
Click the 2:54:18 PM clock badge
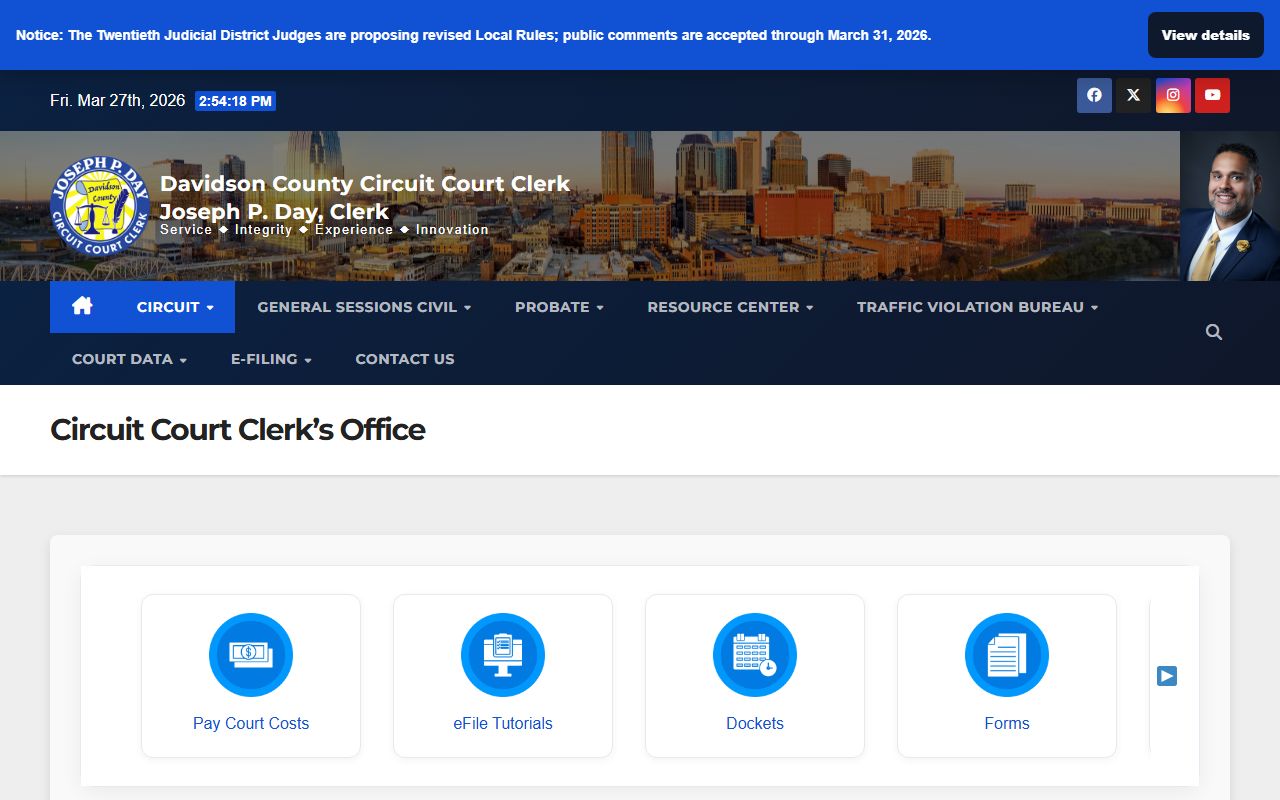[235, 101]
